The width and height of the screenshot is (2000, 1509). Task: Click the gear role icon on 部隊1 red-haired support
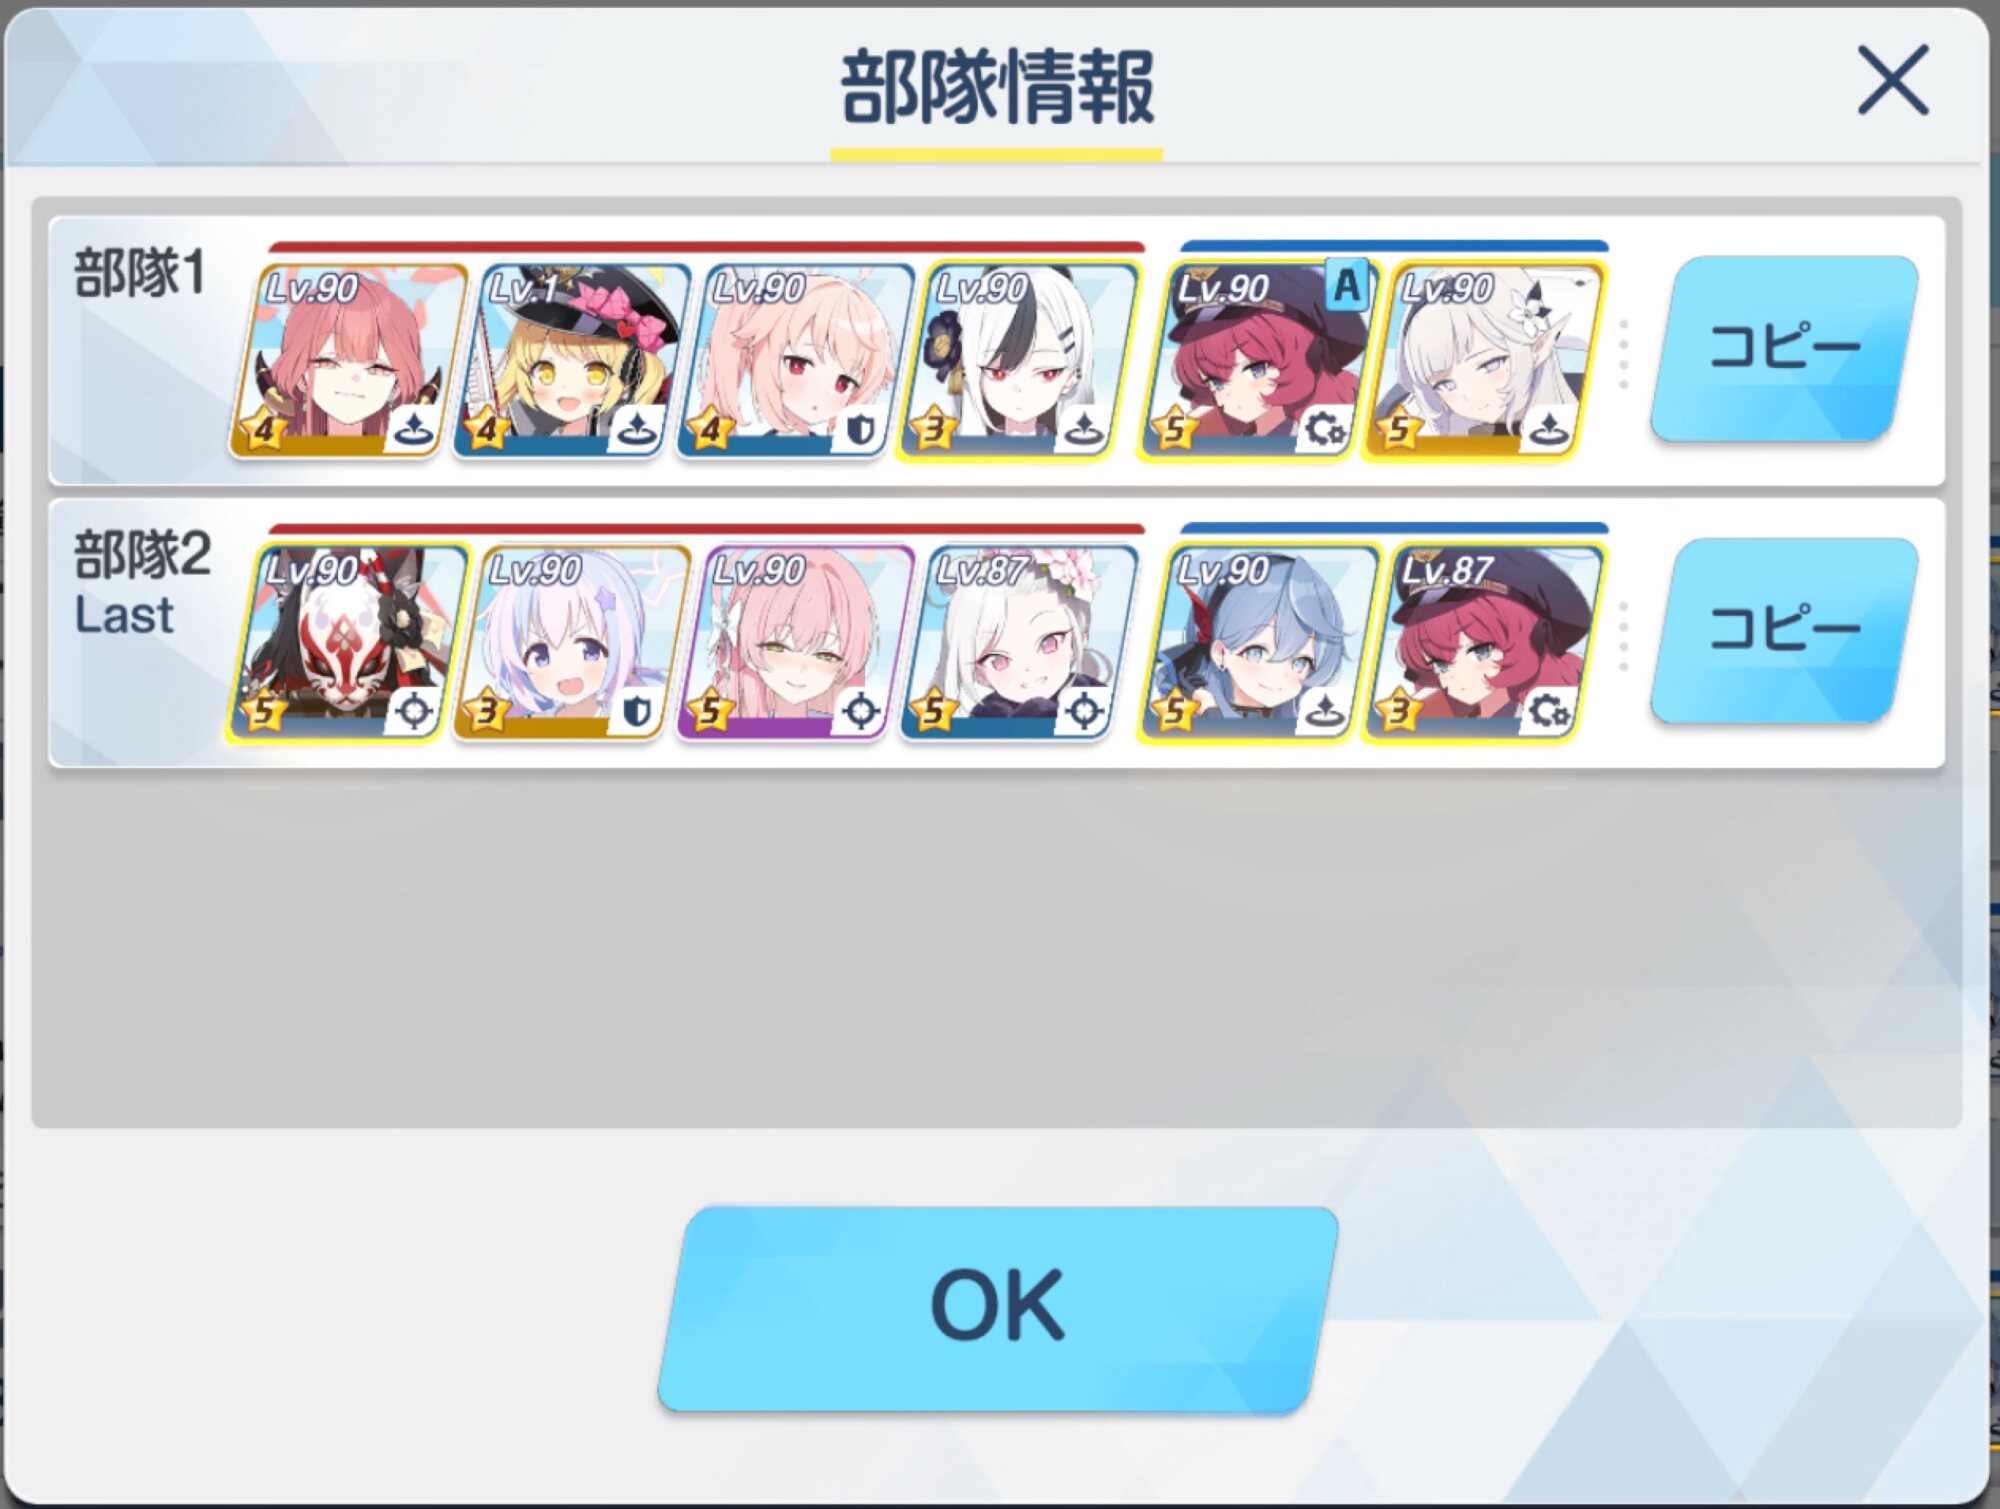point(1325,430)
